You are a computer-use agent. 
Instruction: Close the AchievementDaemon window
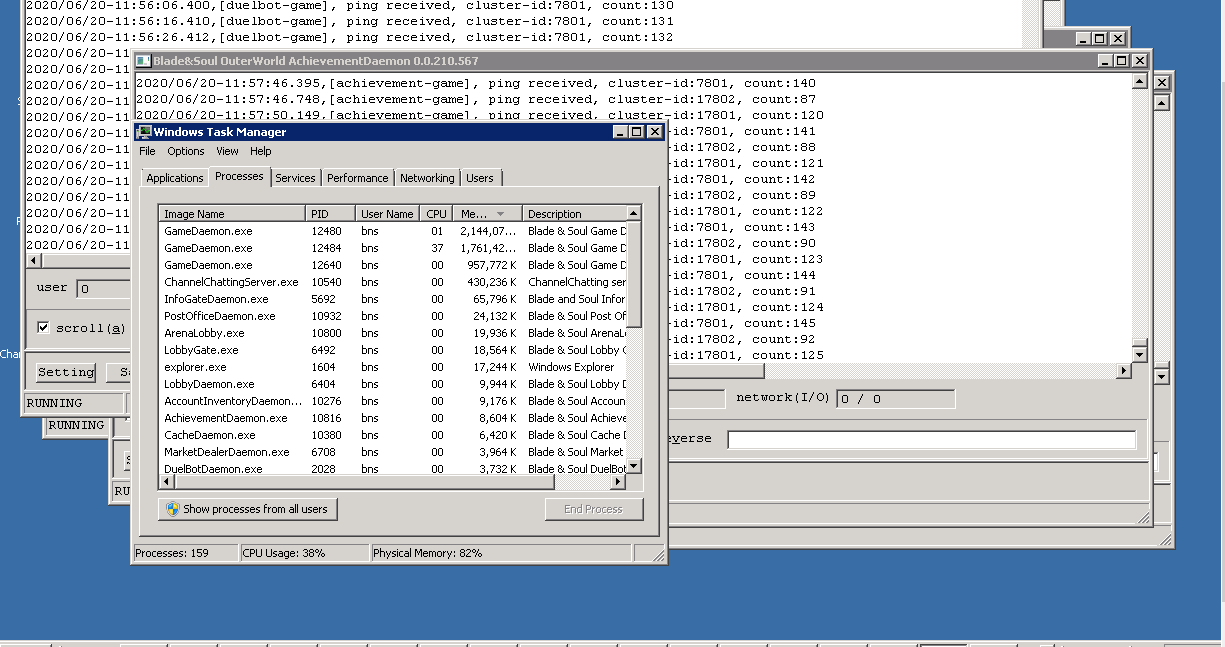[1138, 61]
